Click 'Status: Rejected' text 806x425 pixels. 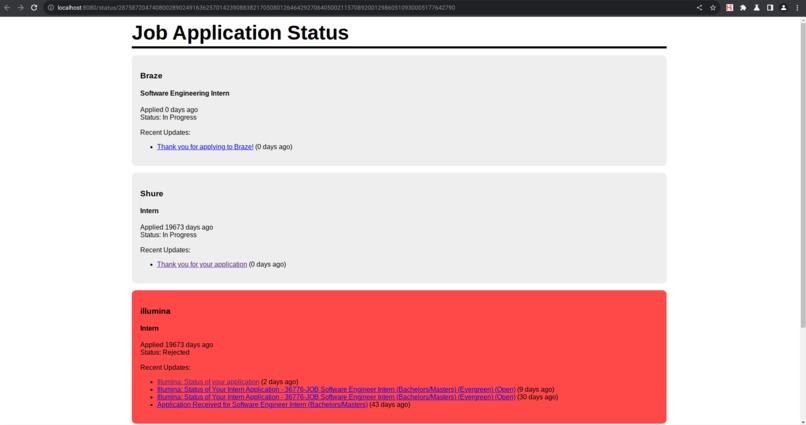(164, 353)
